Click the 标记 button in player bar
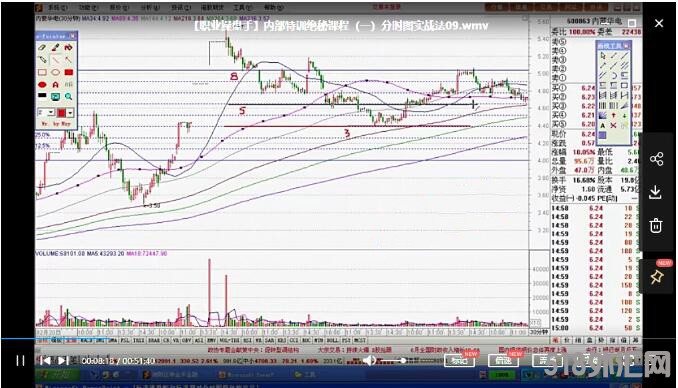Image resolution: width=678 pixels, height=388 pixels. [x=459, y=360]
